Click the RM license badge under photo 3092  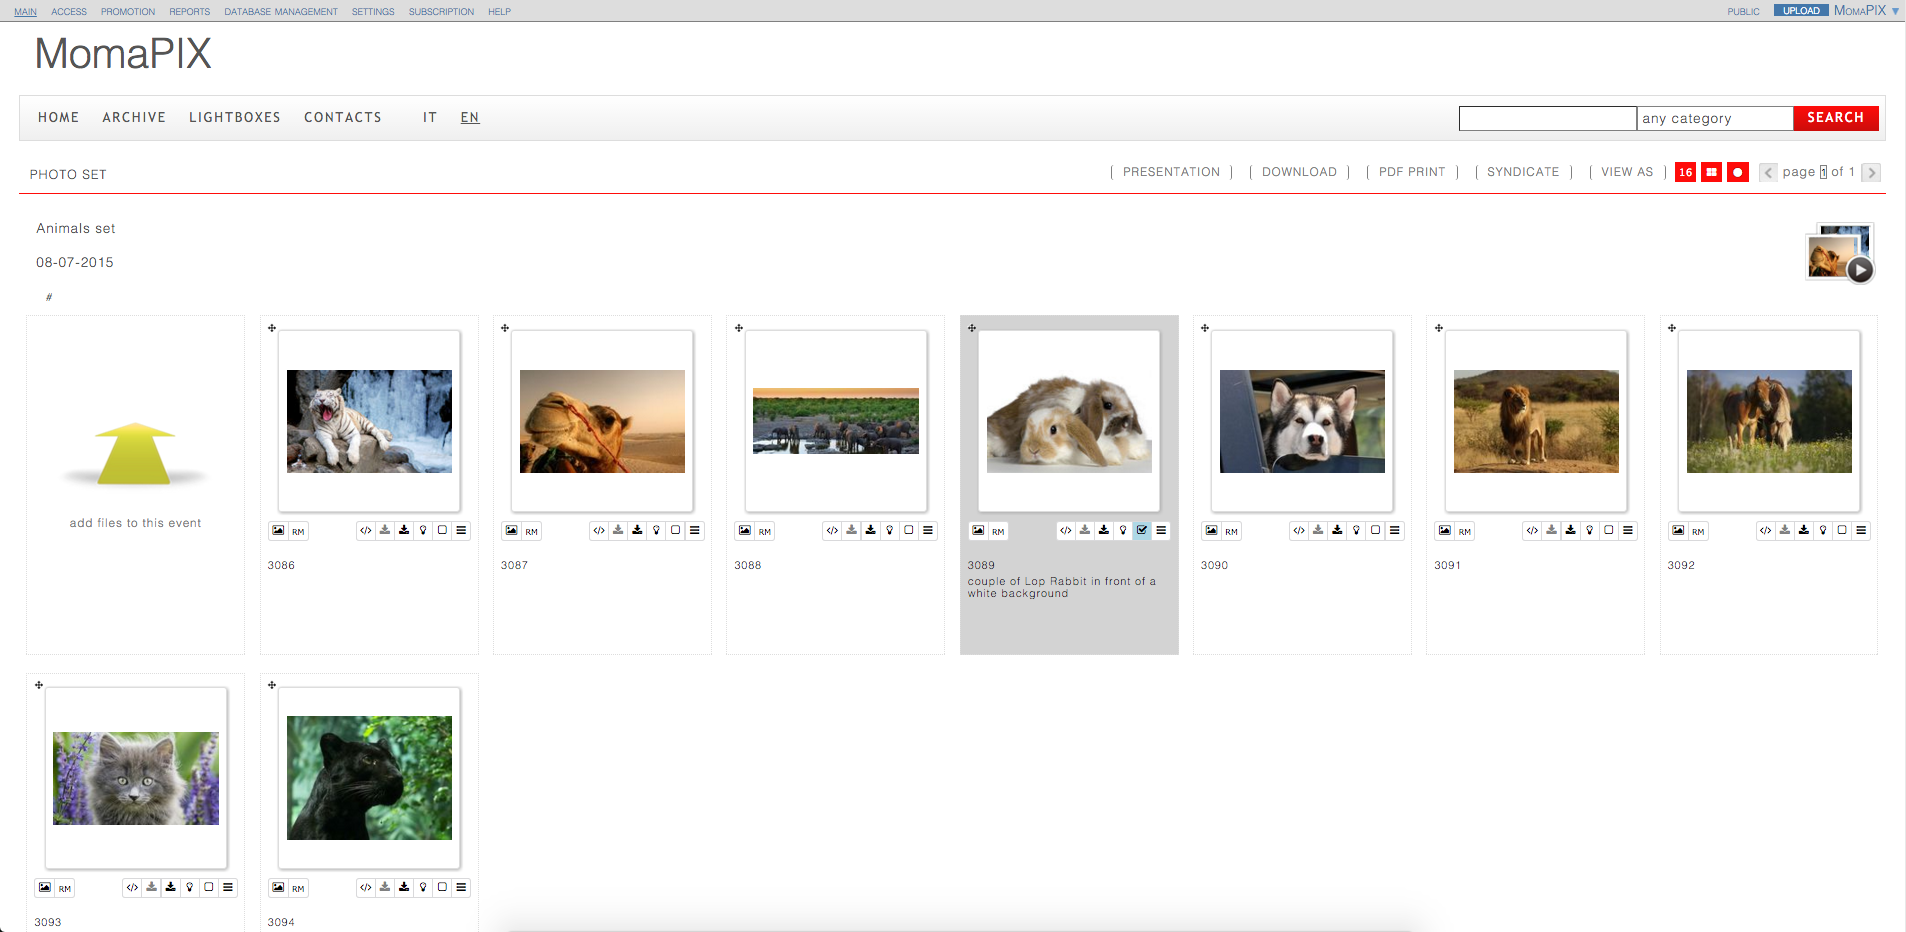coord(1698,532)
